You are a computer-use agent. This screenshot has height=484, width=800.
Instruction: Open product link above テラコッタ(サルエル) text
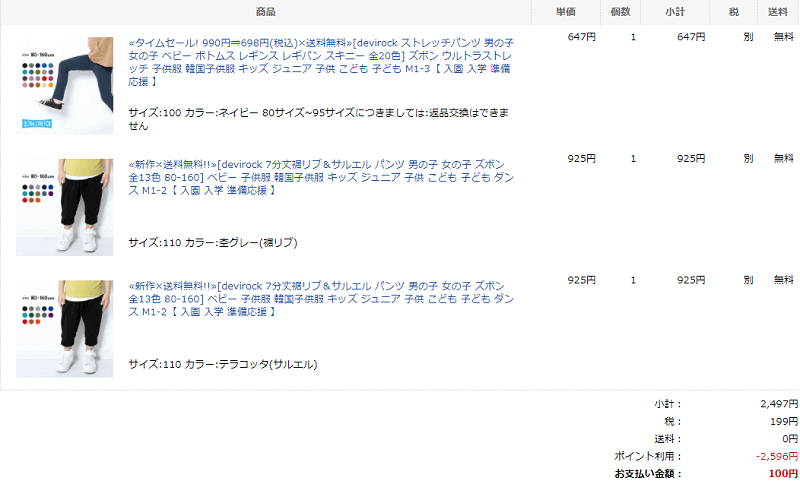pos(322,298)
